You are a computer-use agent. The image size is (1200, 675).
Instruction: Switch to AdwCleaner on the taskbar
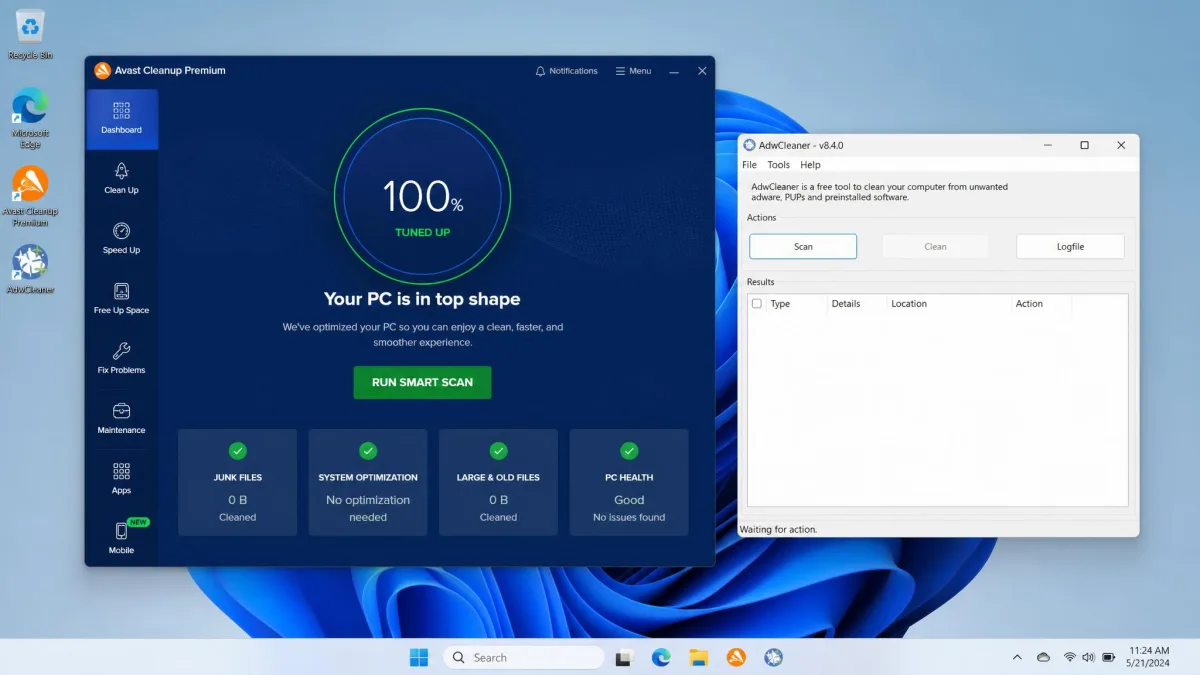coord(773,657)
